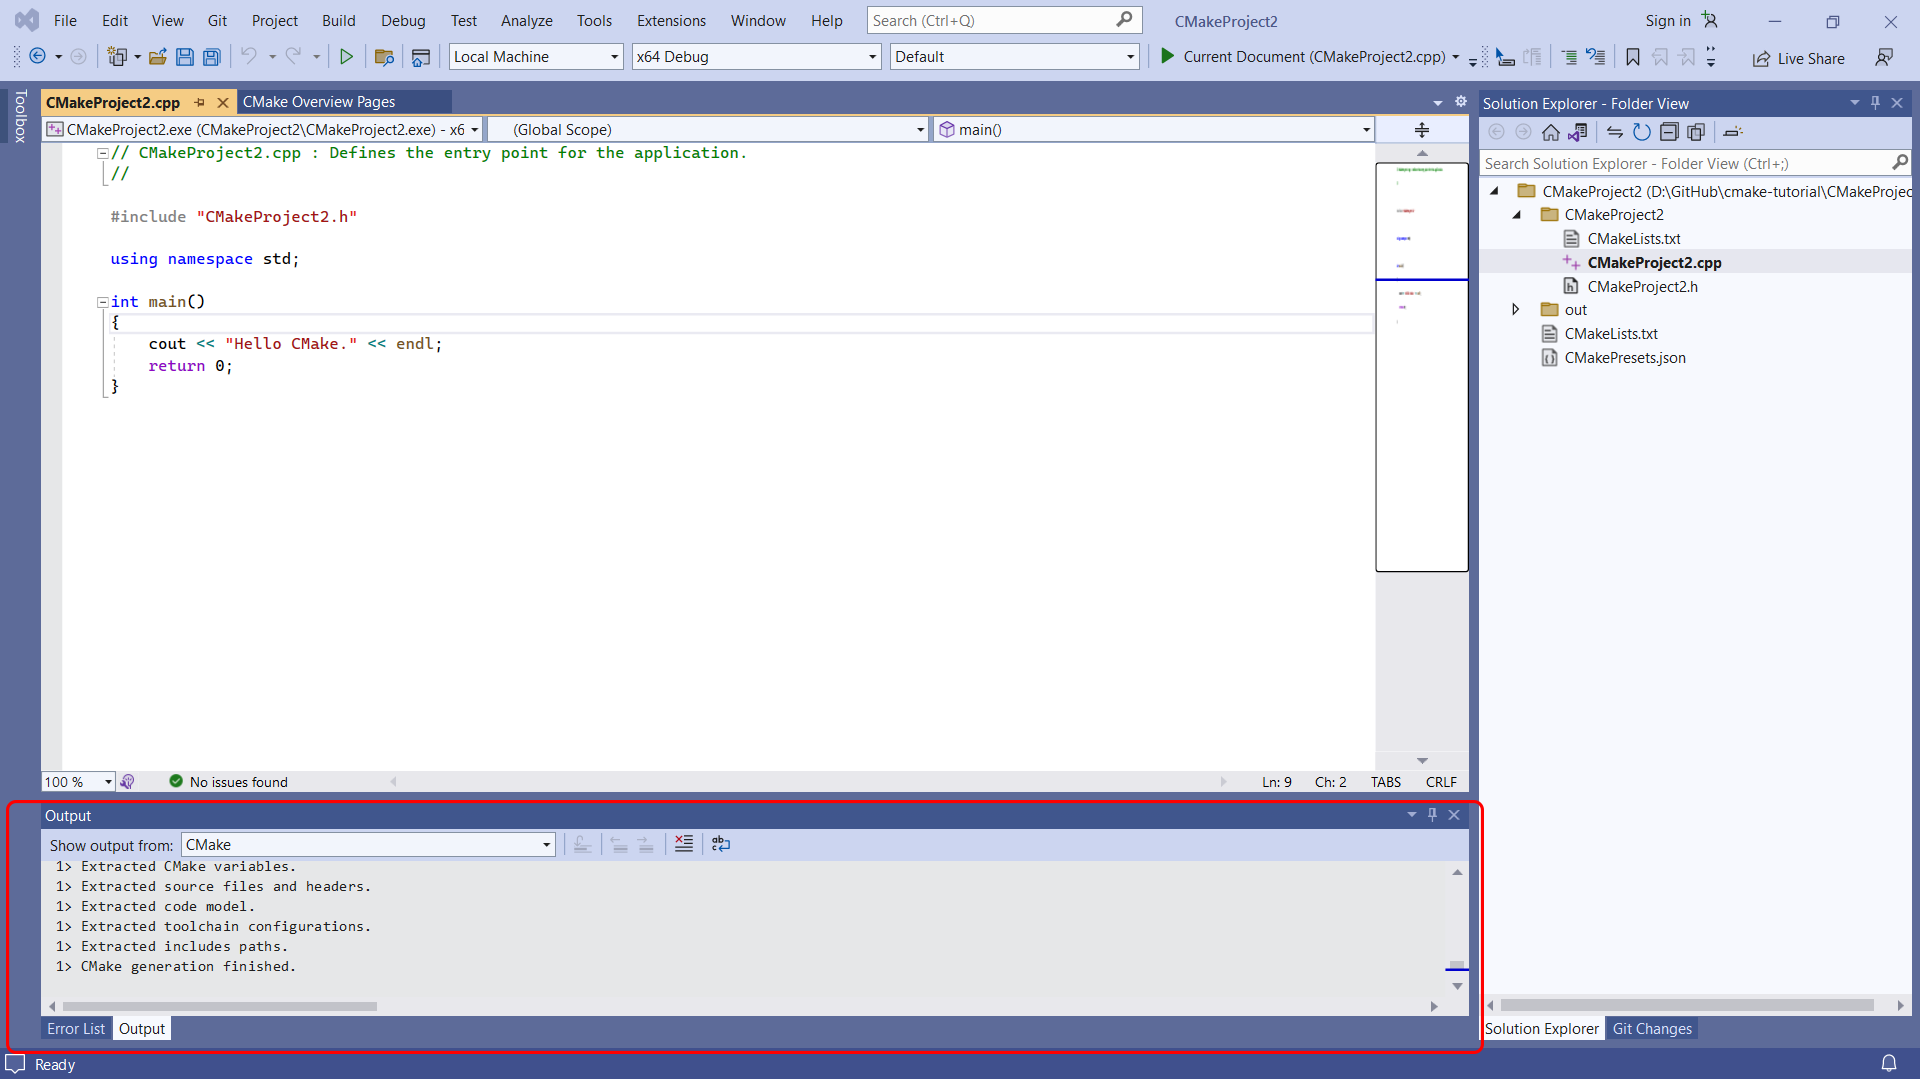Click the Solution Explorer Home icon
Screen dimensions: 1920x1080
[x=1550, y=132]
